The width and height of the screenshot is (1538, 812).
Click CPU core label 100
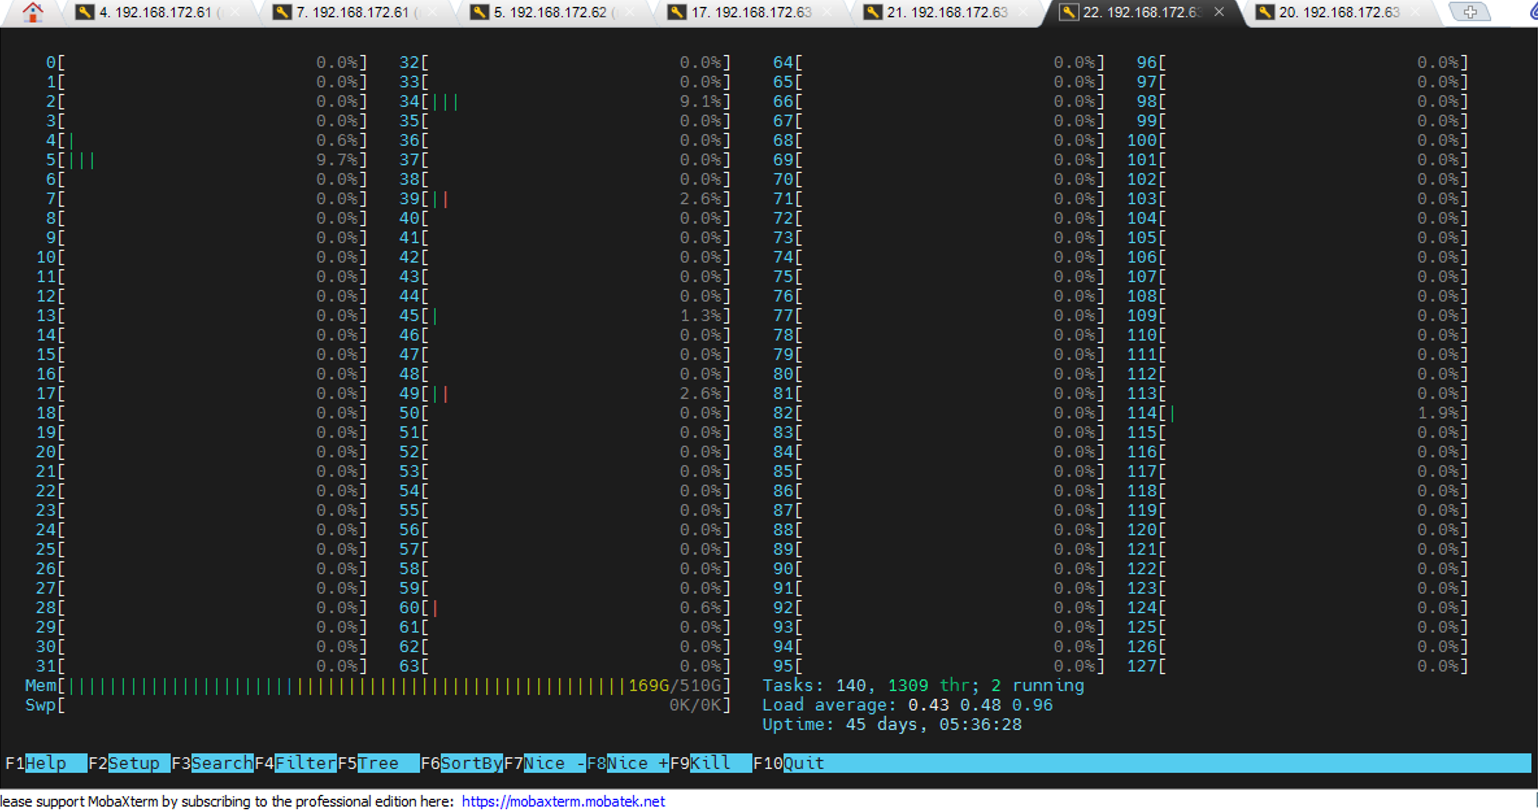(1142, 141)
